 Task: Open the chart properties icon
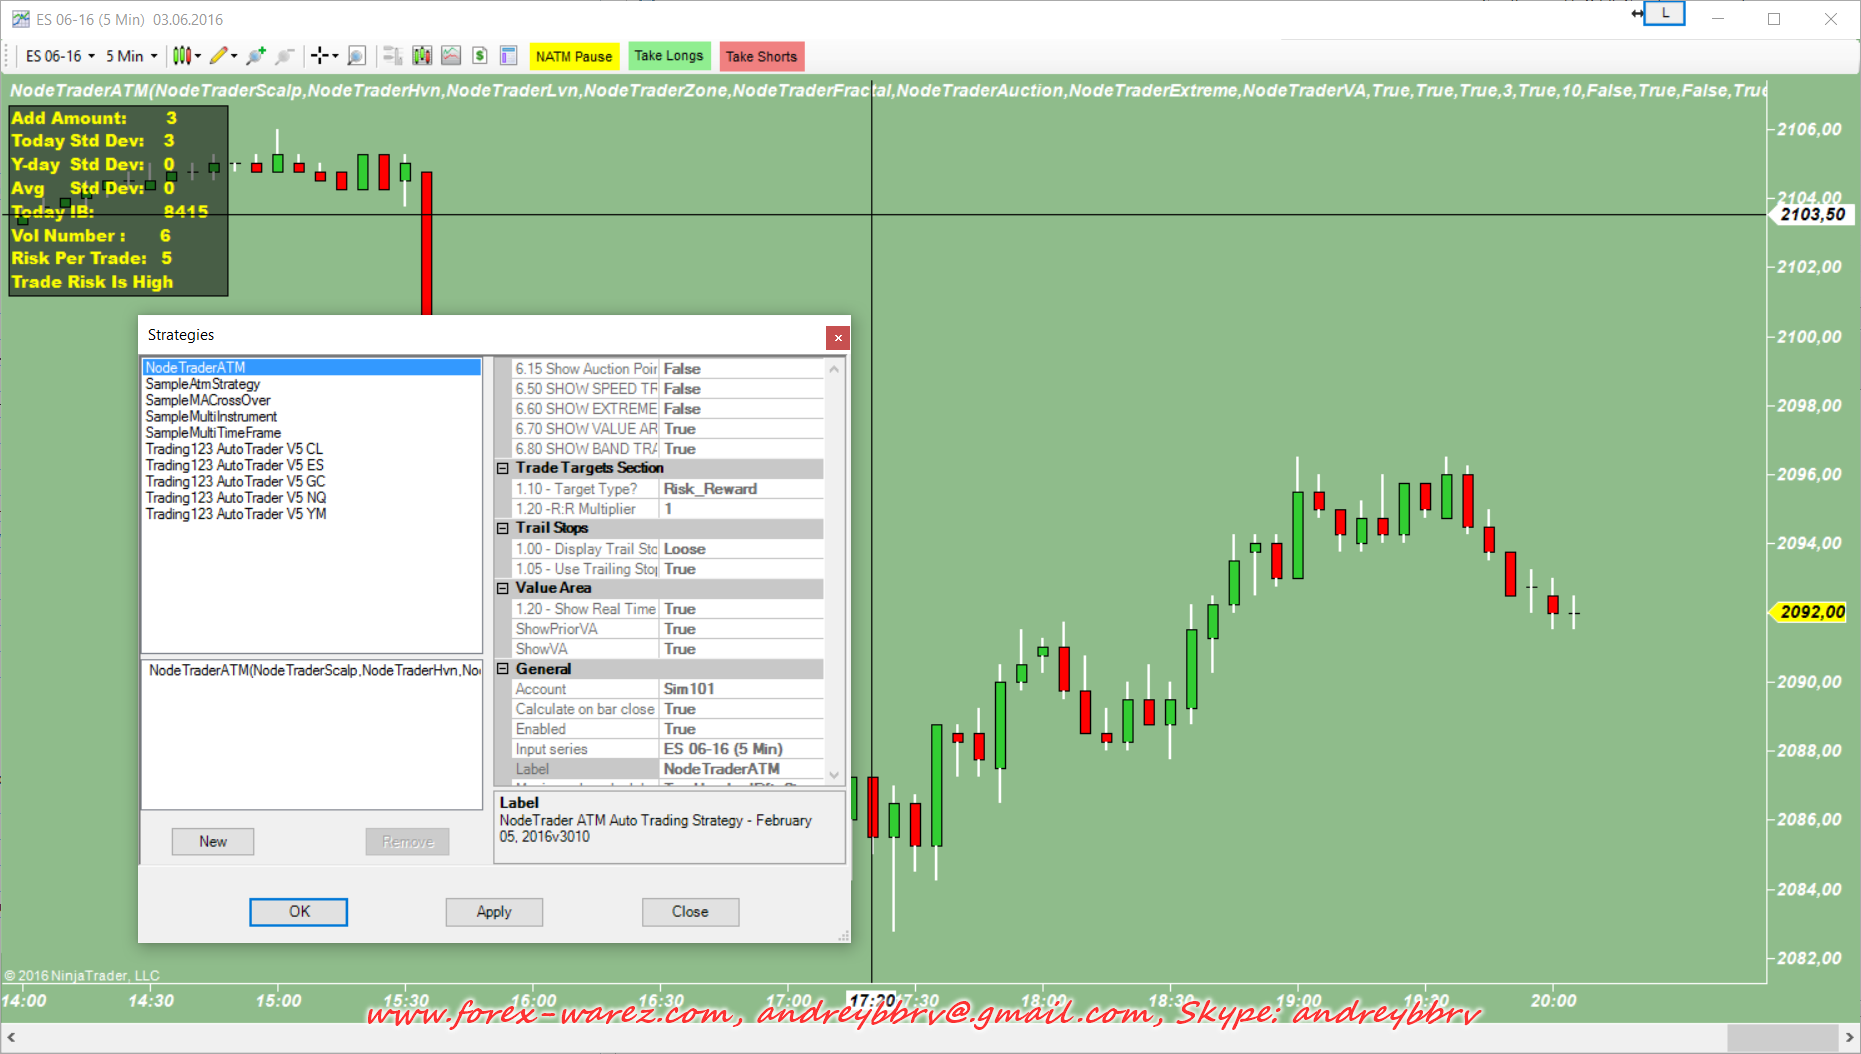pos(508,56)
